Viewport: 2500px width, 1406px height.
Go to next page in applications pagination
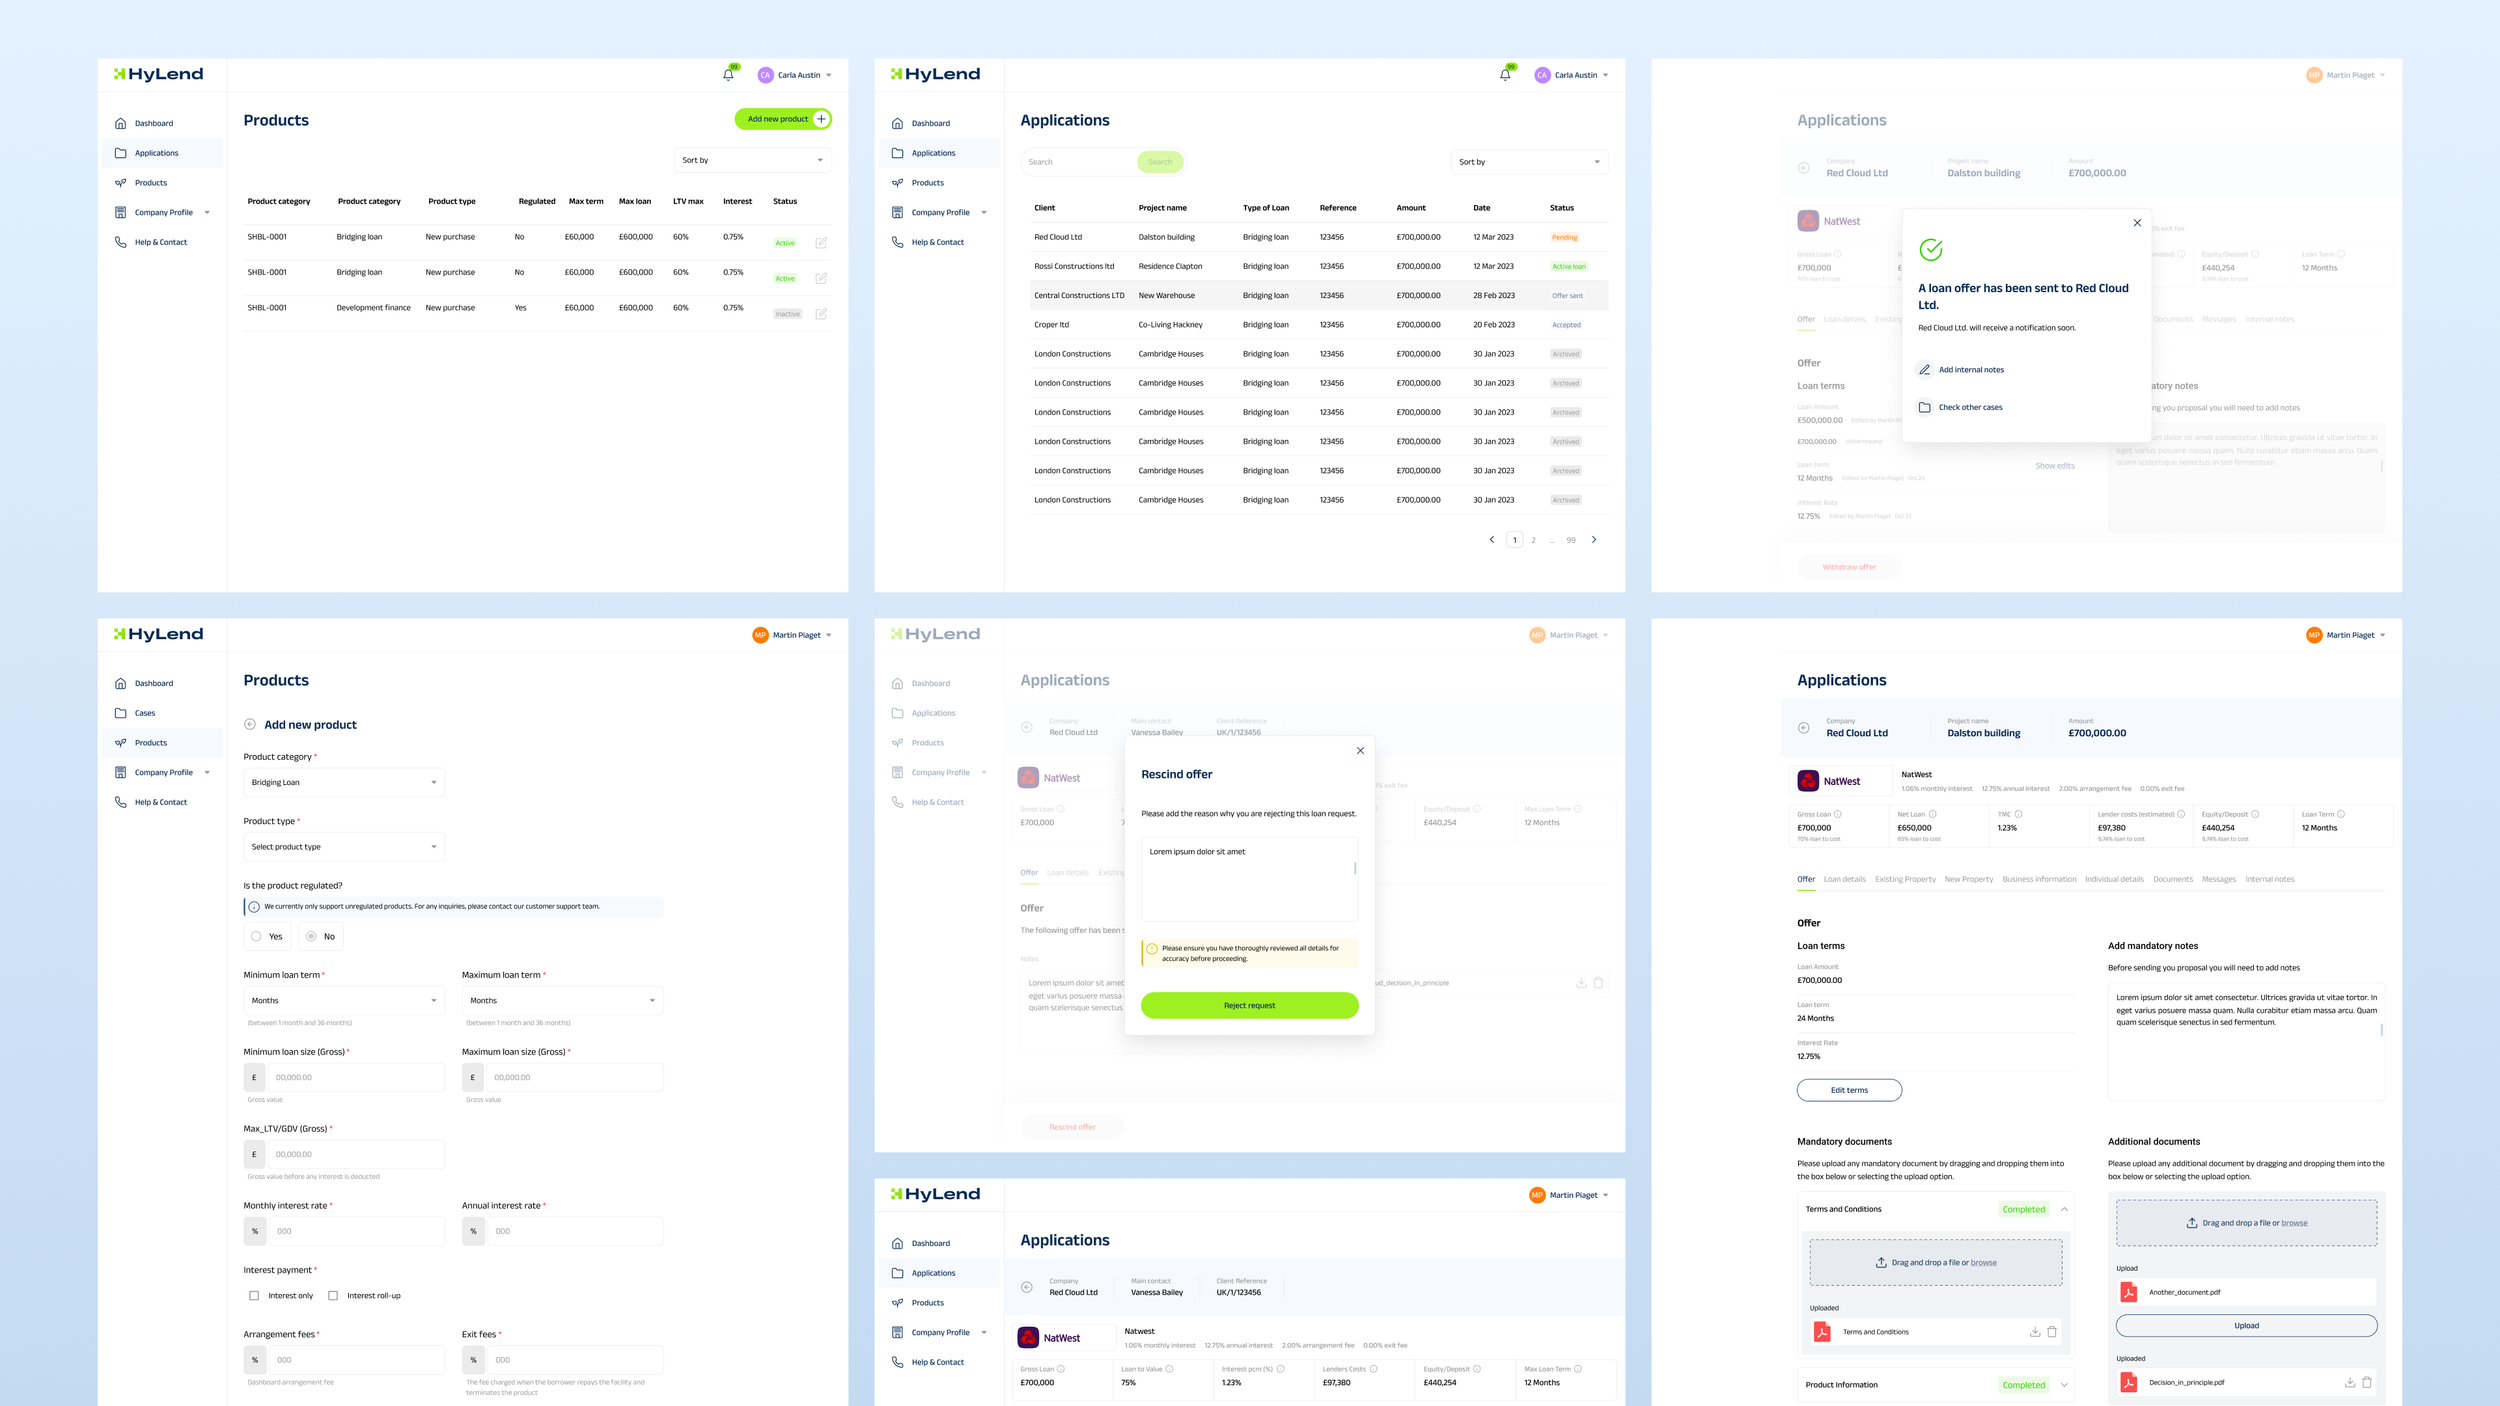pos(1594,540)
